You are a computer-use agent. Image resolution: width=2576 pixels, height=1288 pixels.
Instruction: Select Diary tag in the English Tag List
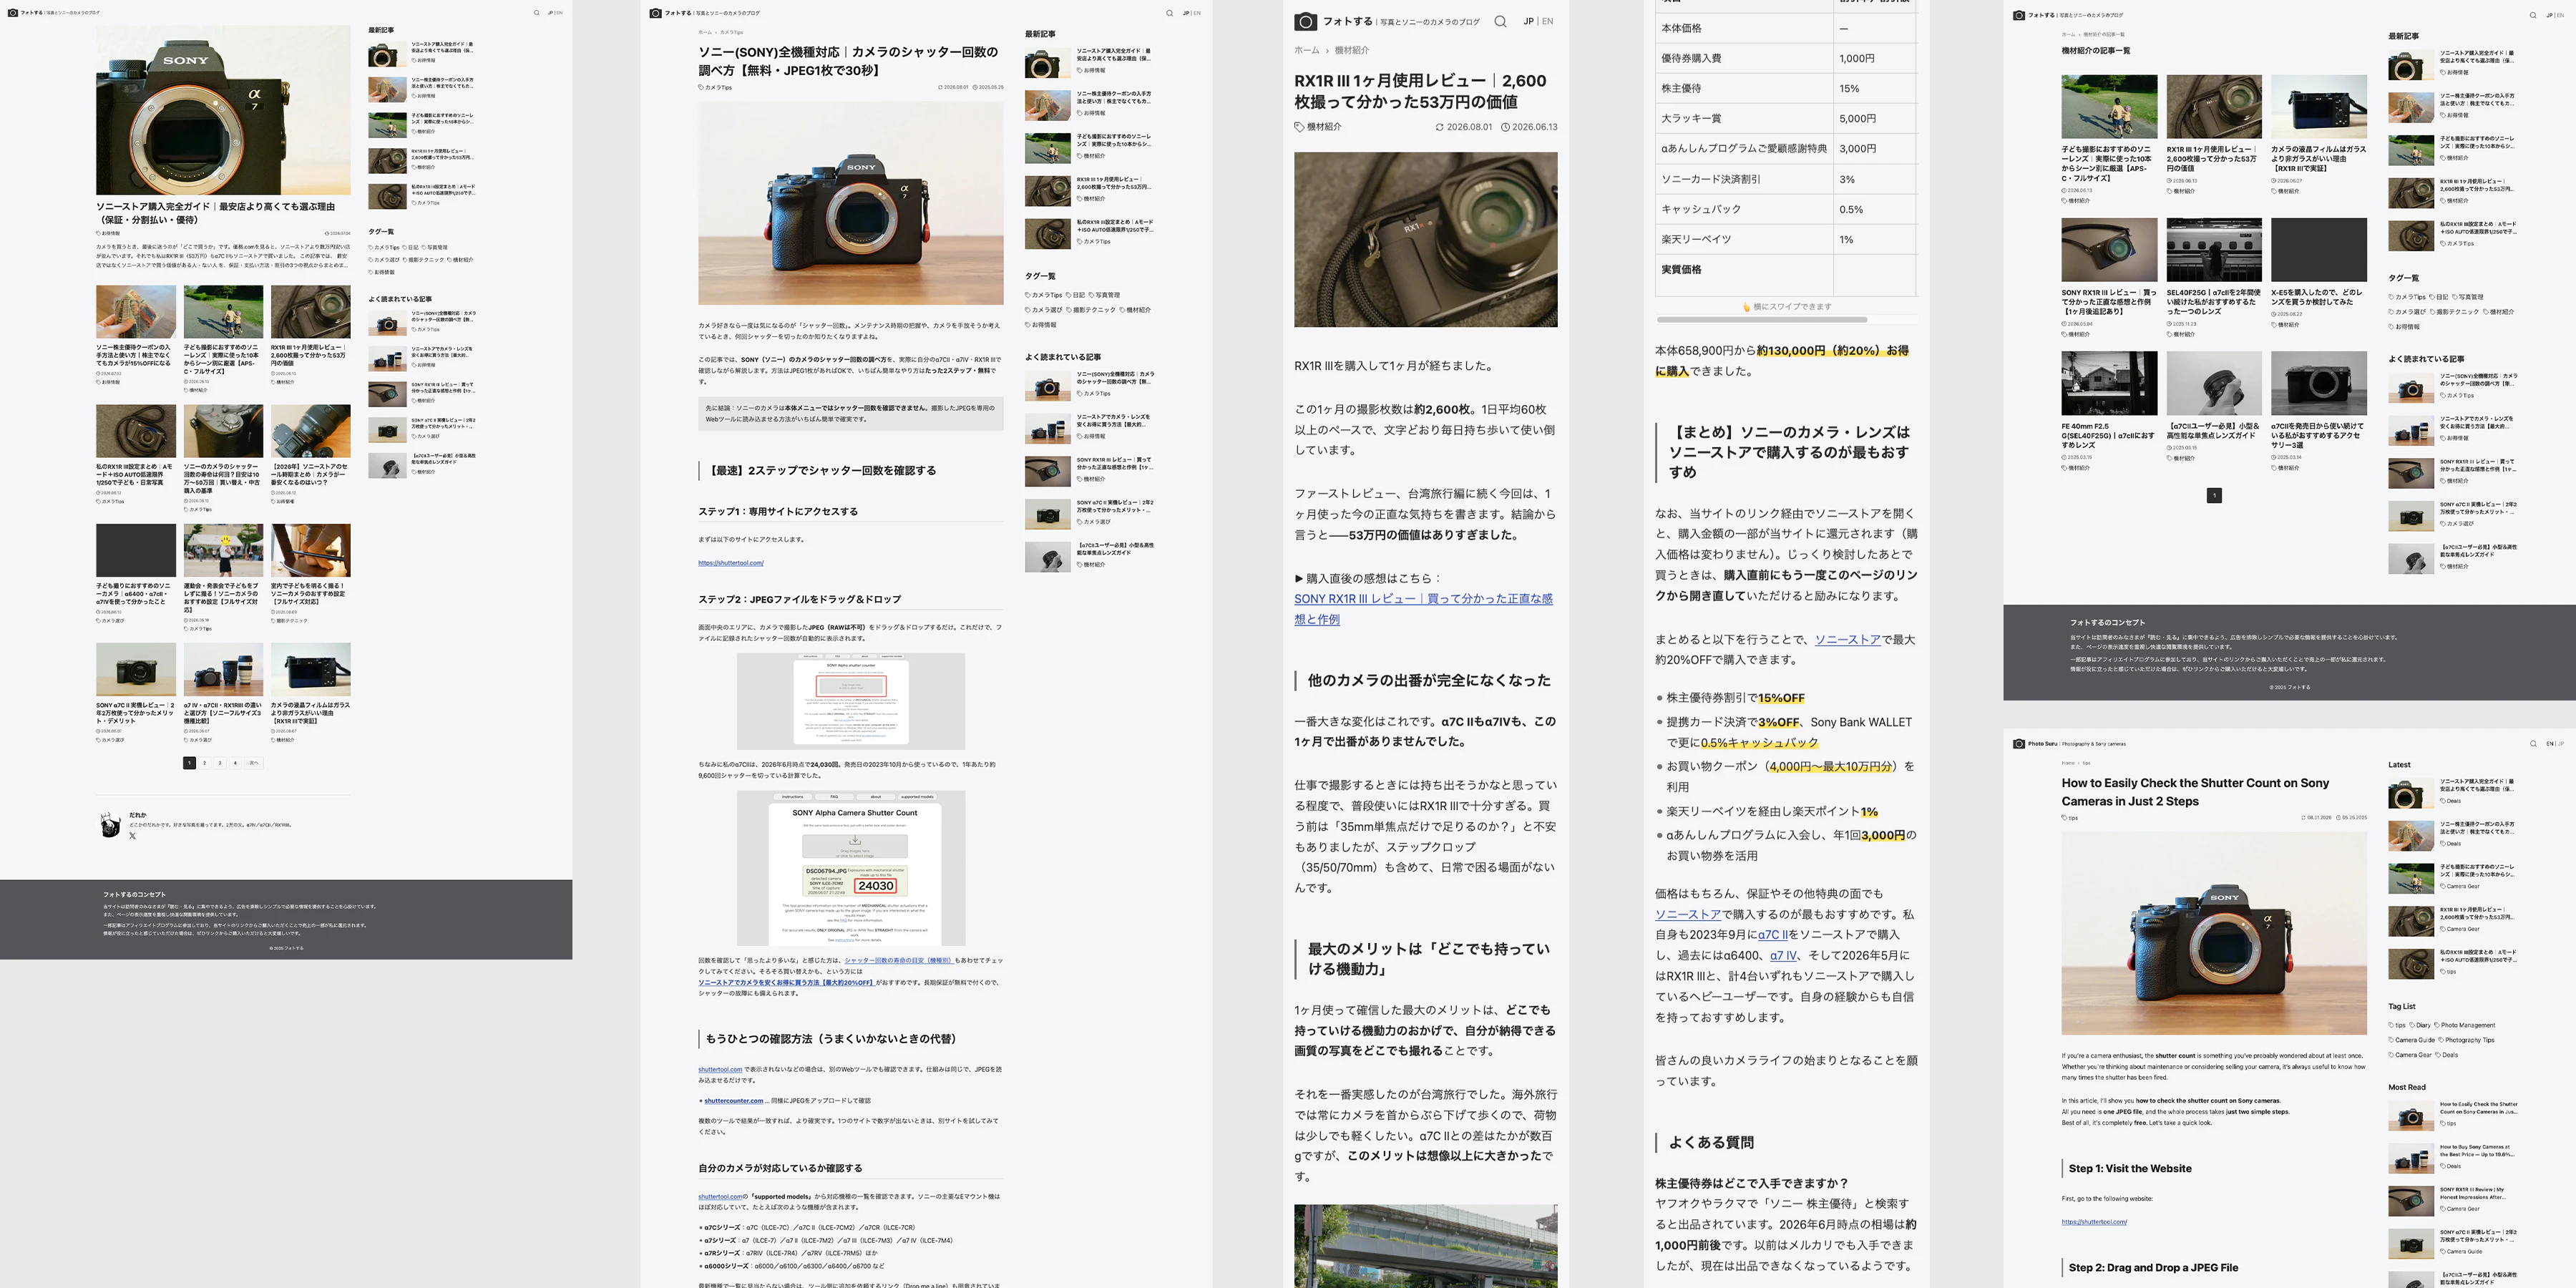(2420, 1025)
